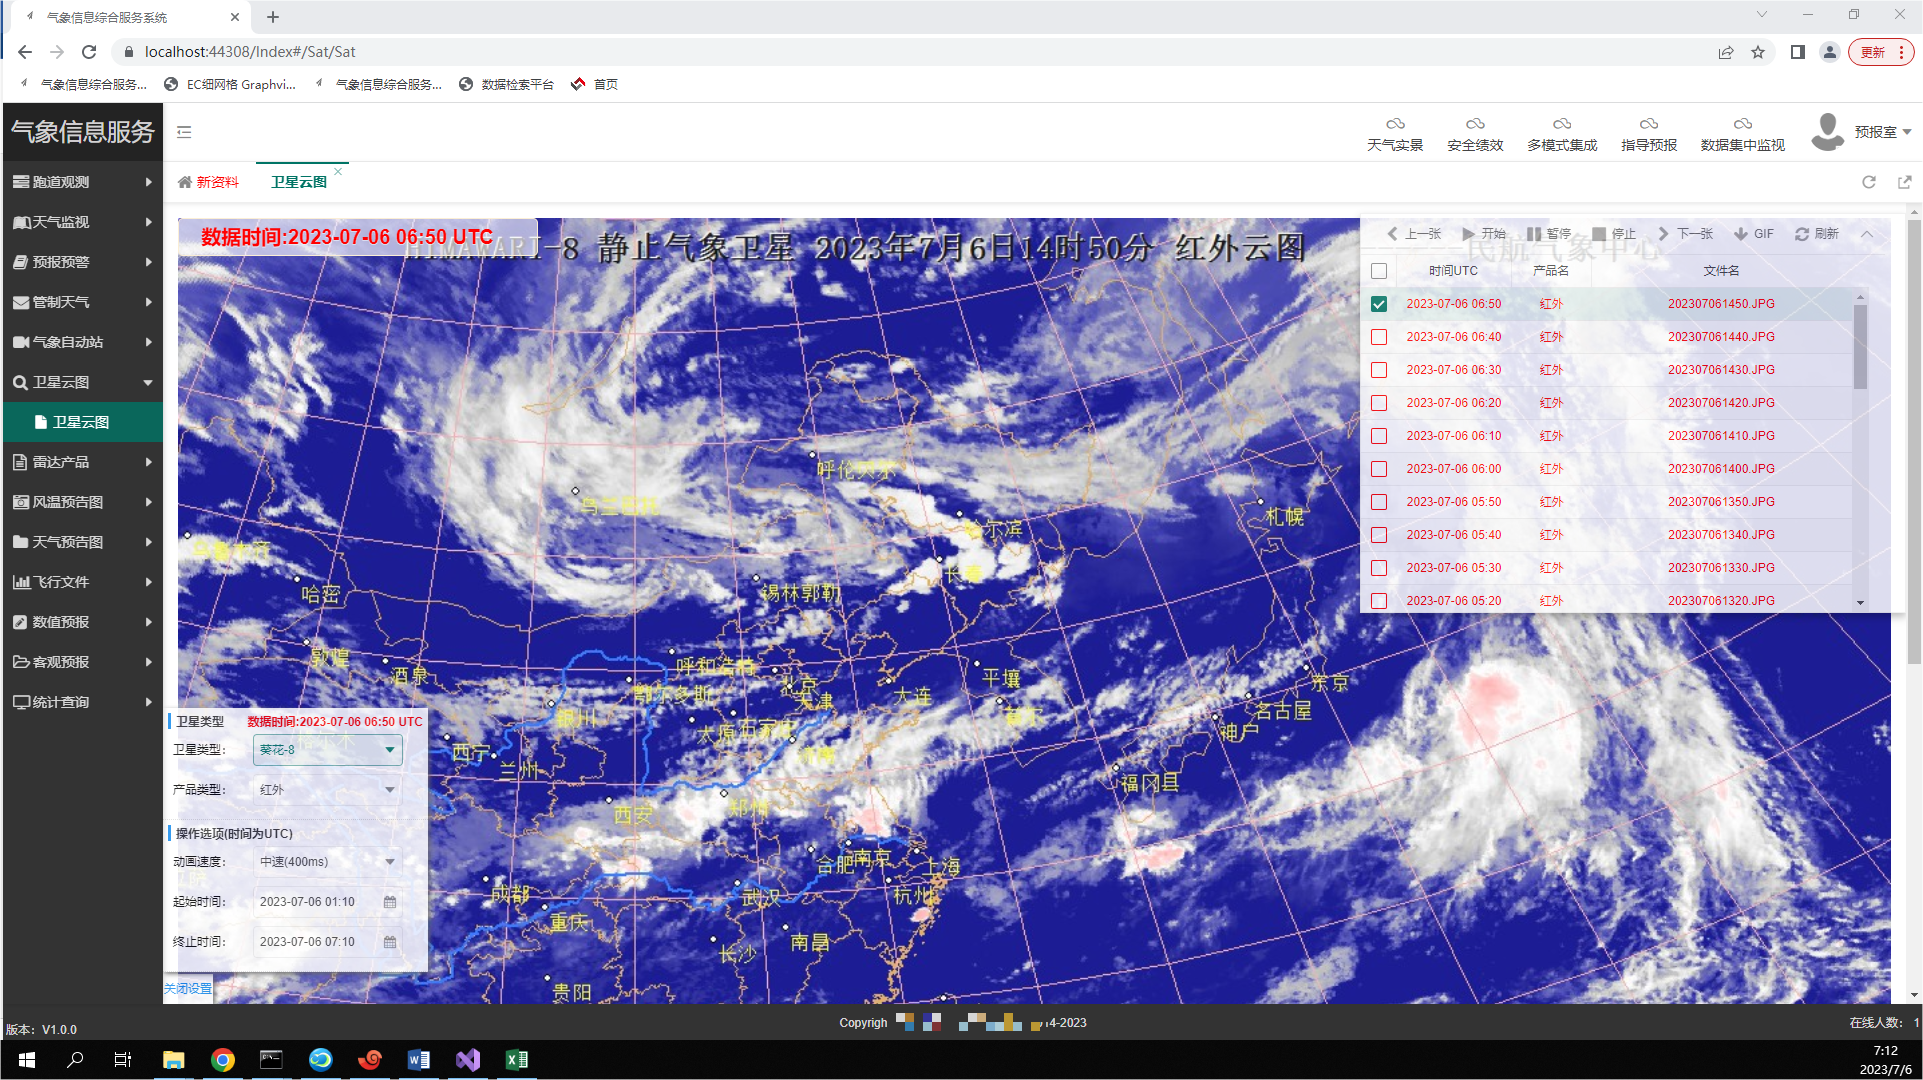
Task: Click the page refresh icon in tab bar
Action: pos(1869,182)
